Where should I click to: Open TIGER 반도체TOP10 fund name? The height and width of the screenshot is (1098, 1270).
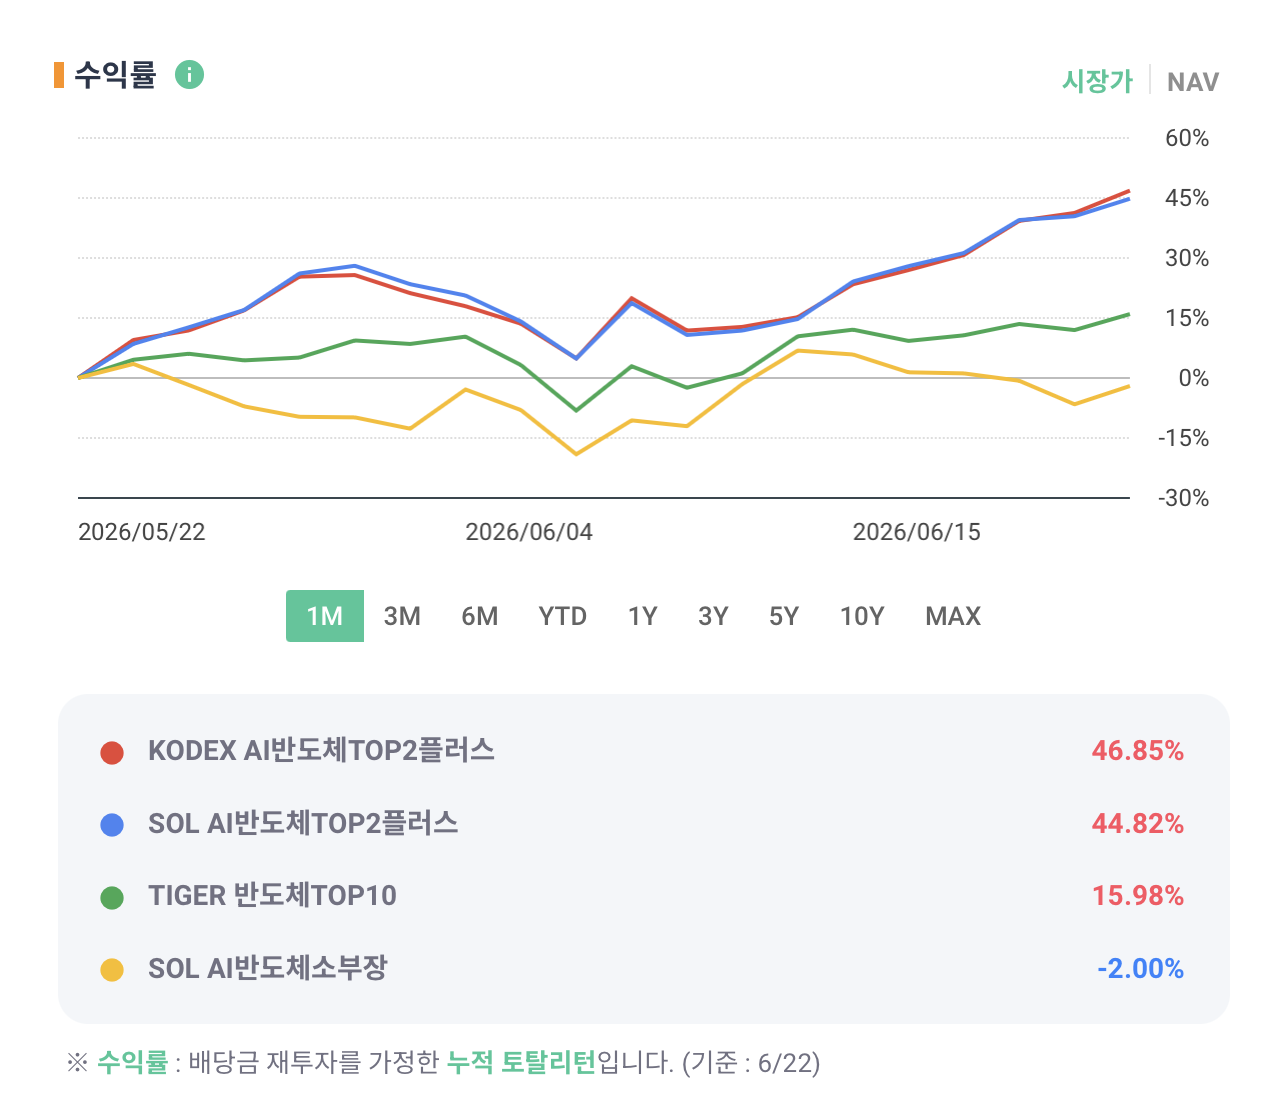[272, 895]
